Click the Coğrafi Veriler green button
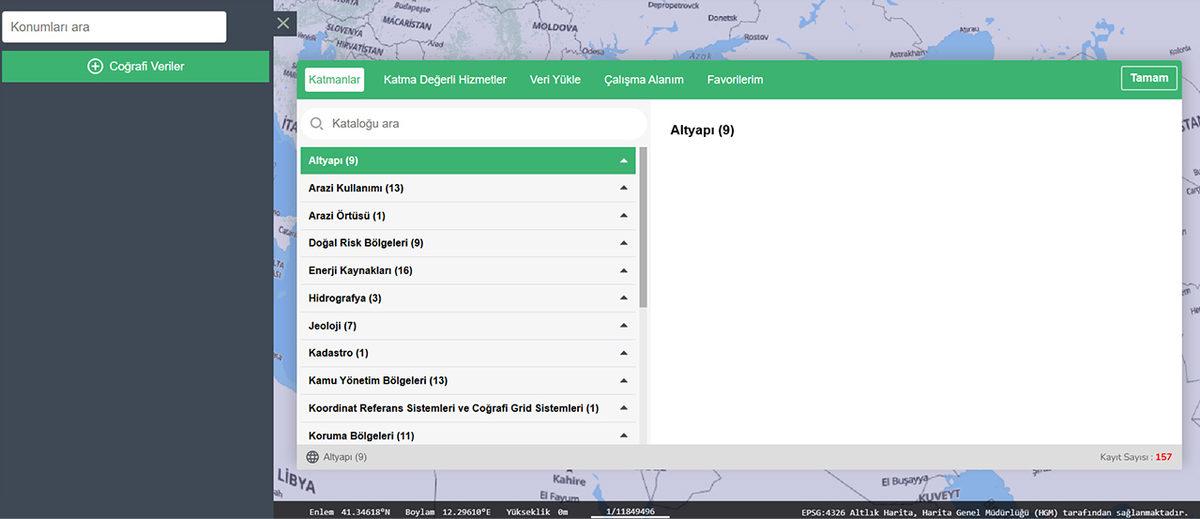Image resolution: width=1200 pixels, height=519 pixels. [x=136, y=66]
